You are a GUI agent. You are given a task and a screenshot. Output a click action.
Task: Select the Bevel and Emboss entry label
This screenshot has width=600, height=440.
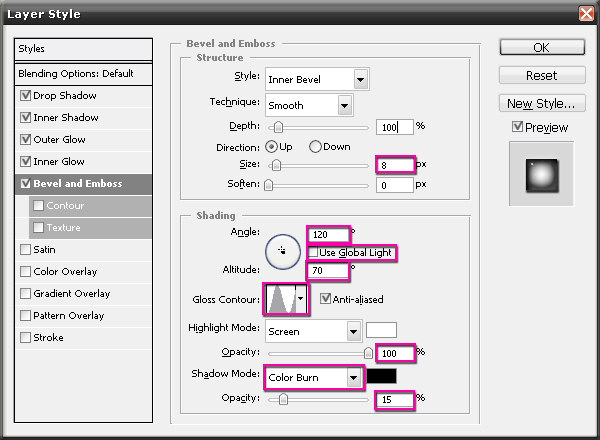[x=78, y=184]
